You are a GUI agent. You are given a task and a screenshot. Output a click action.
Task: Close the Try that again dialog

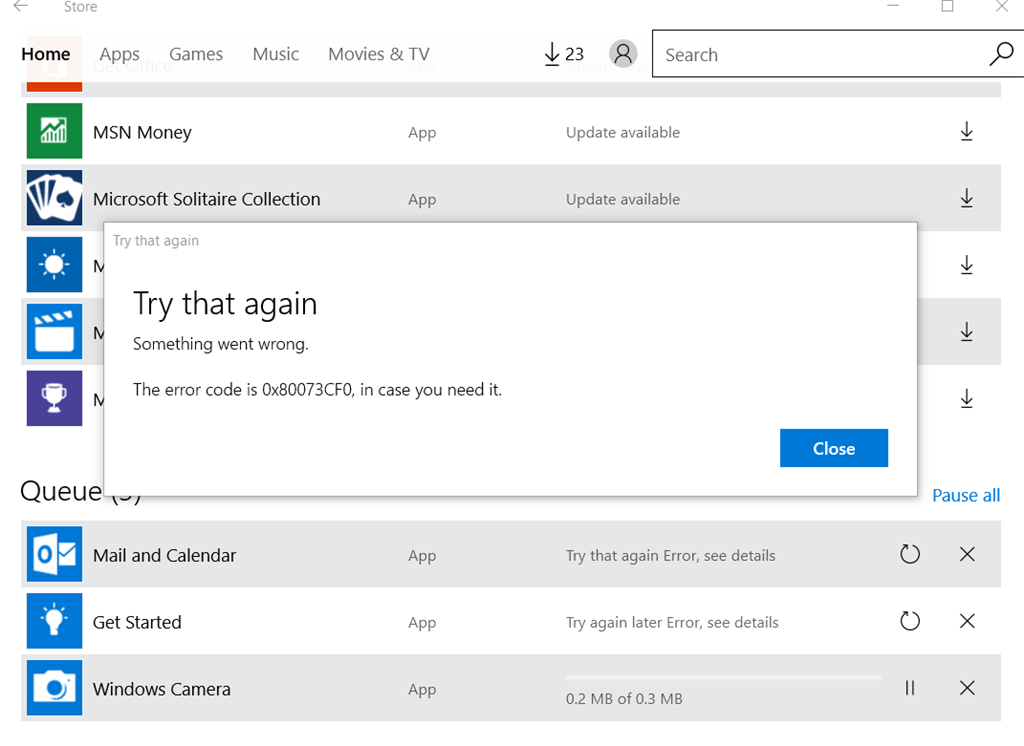coord(834,448)
